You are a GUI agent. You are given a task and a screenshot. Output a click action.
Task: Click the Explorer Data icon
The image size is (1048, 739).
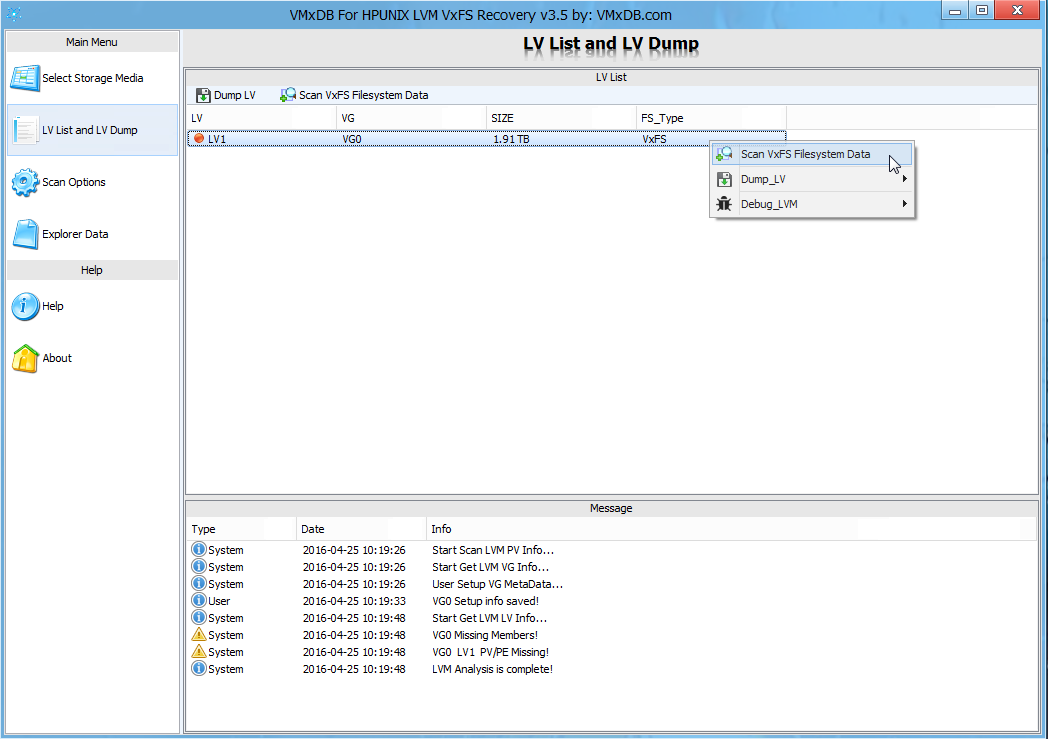coord(25,234)
